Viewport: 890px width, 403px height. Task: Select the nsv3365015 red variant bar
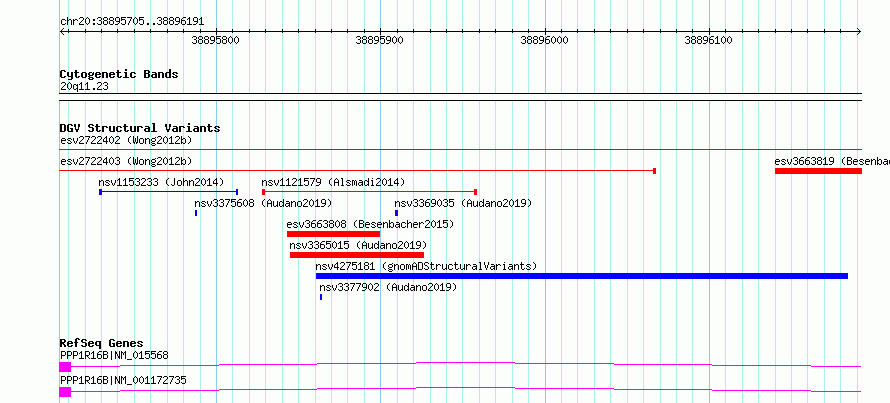pos(356,255)
